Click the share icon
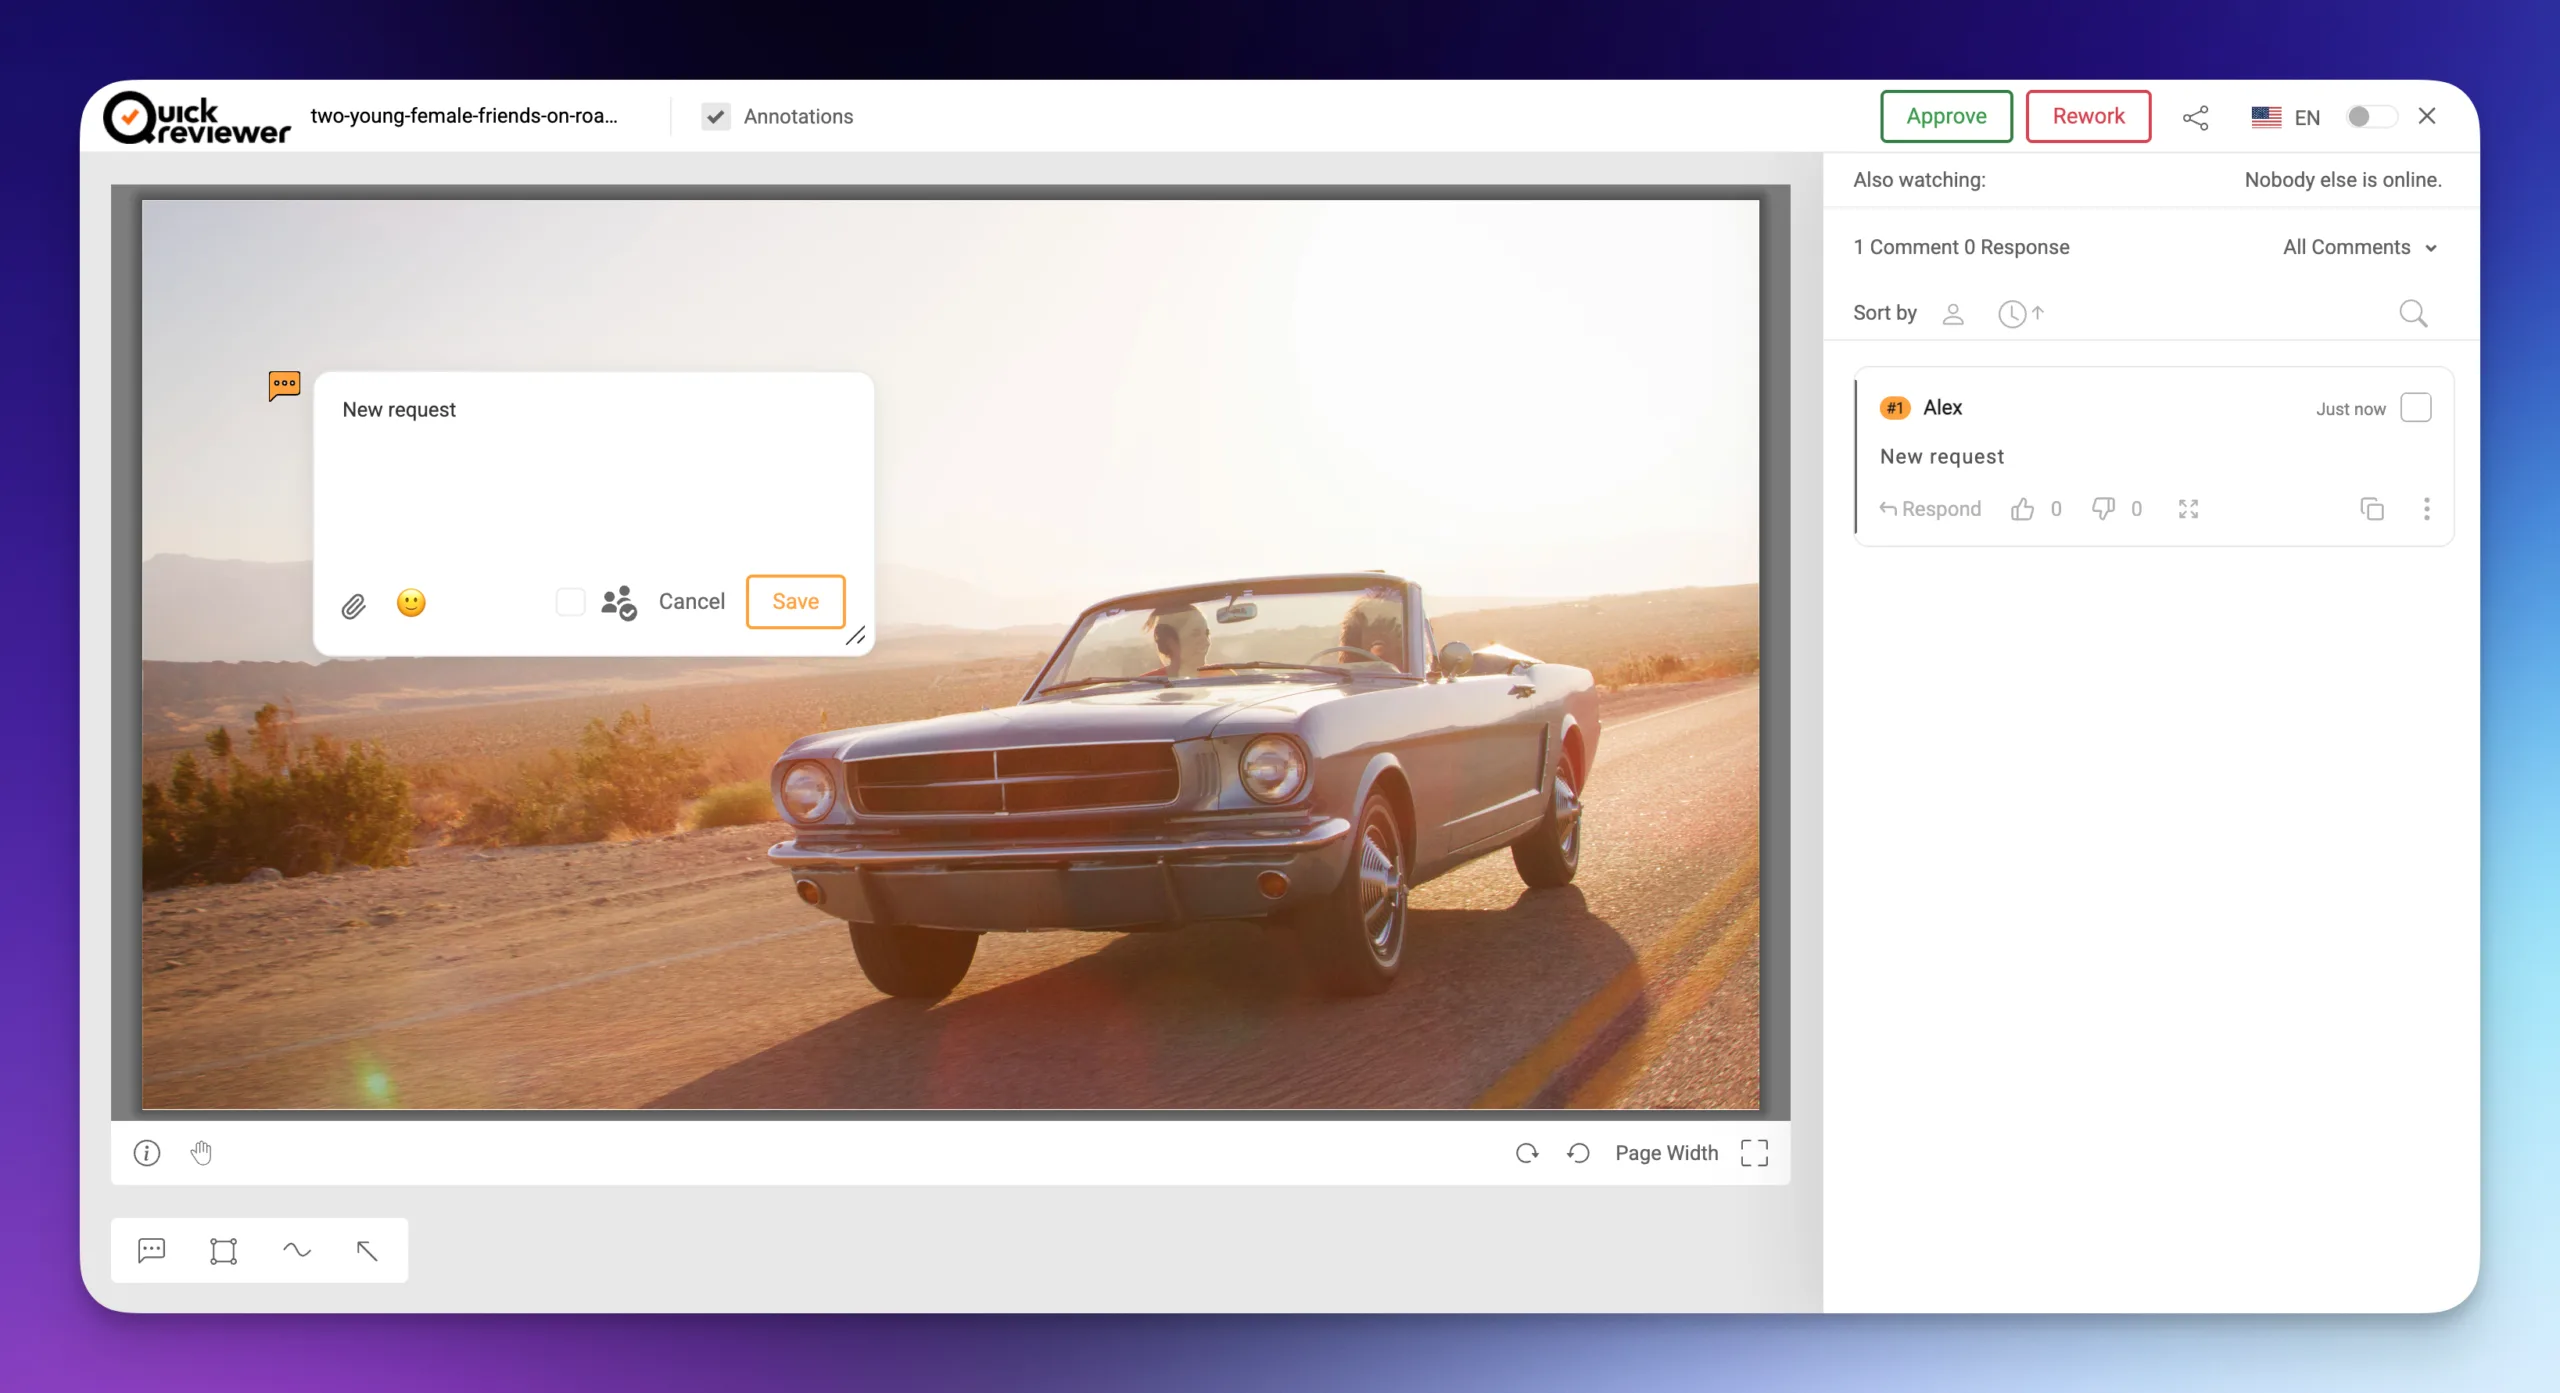Image resolution: width=2560 pixels, height=1393 pixels. (x=2195, y=117)
